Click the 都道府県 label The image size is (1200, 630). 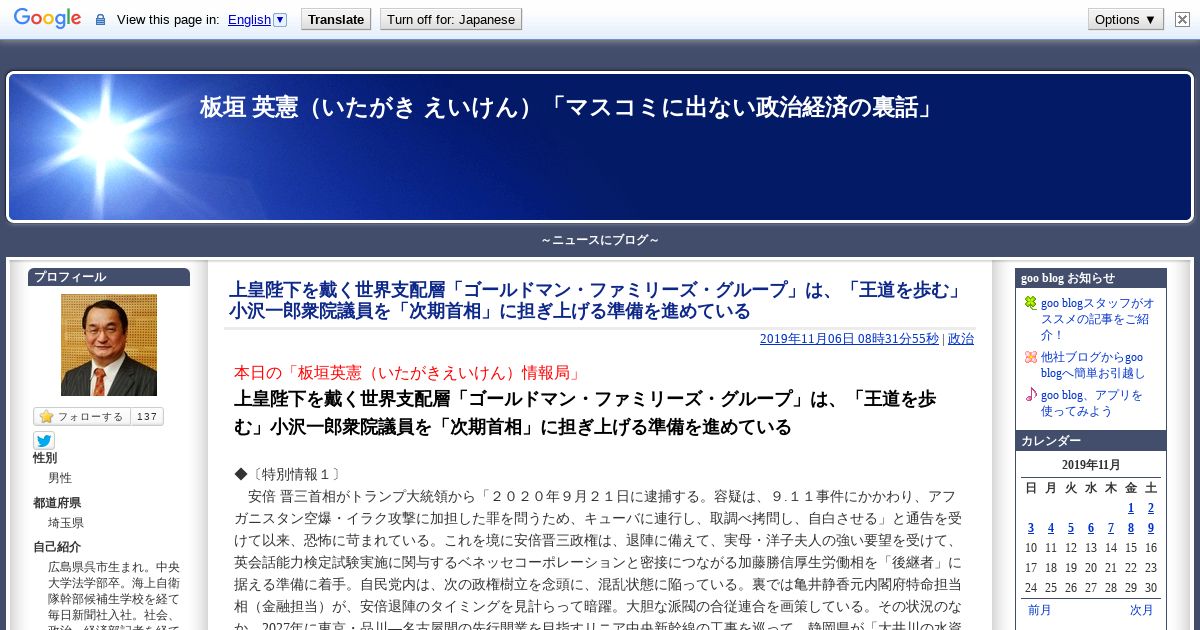pyautogui.click(x=57, y=502)
